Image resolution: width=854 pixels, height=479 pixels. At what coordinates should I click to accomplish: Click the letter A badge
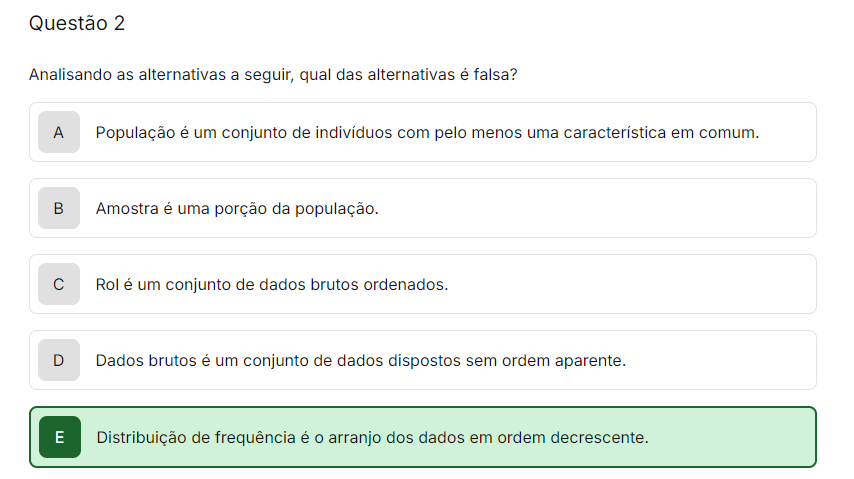[x=59, y=132]
